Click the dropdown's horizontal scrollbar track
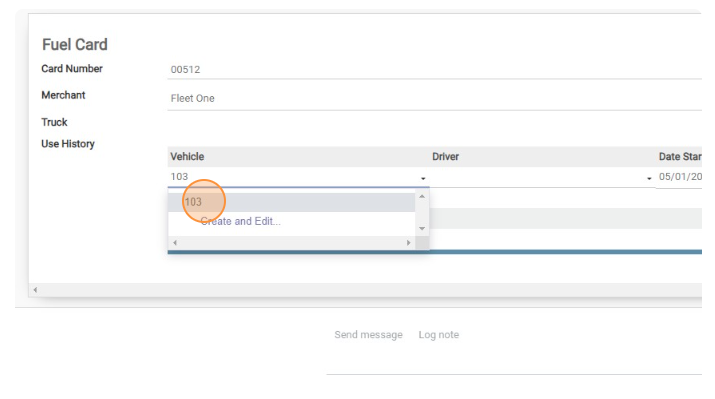 [292, 243]
